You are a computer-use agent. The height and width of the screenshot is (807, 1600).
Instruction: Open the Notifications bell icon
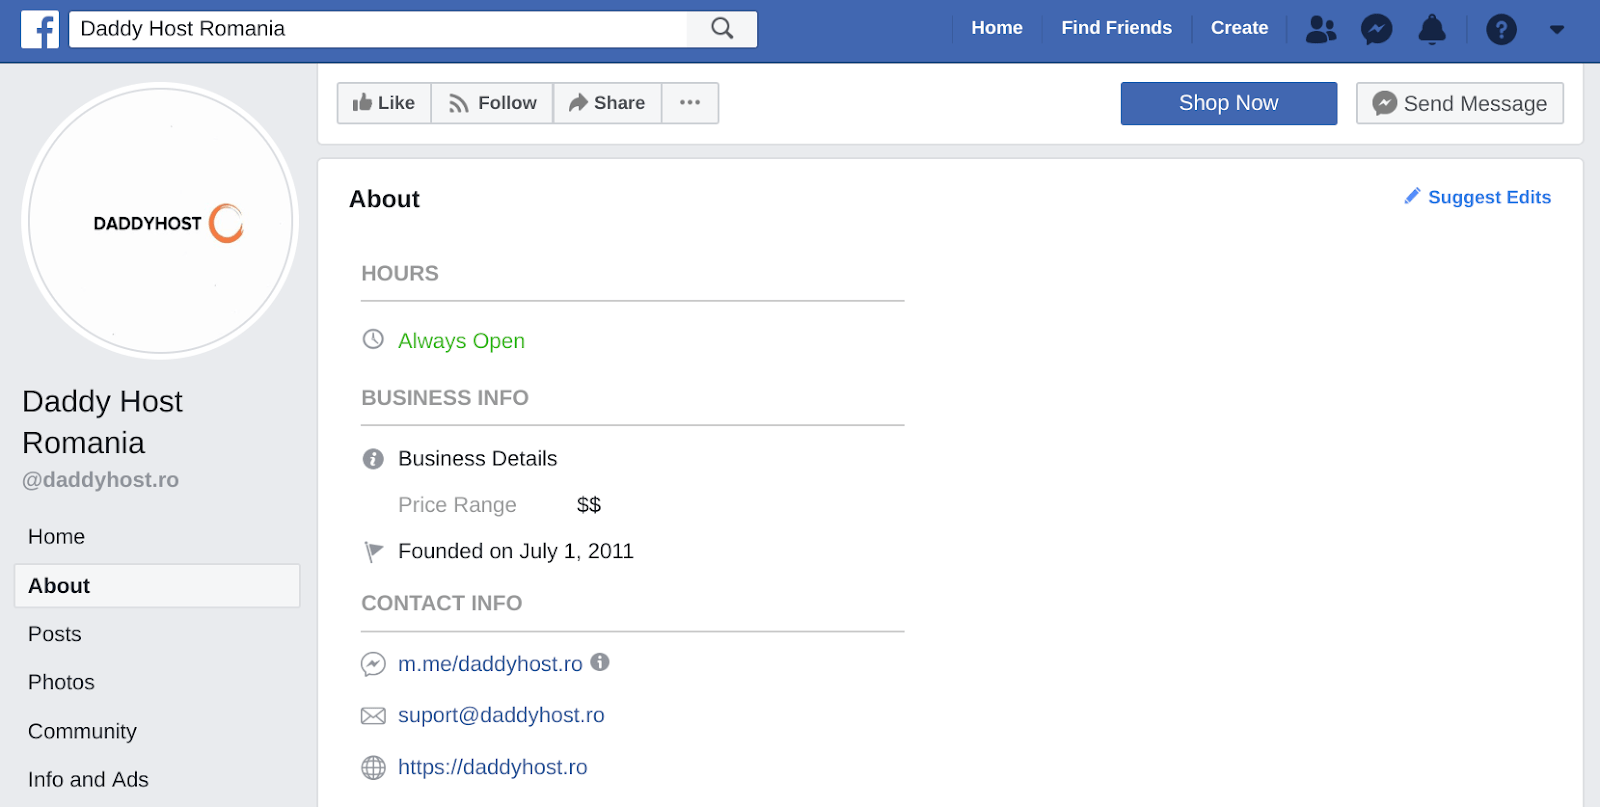pos(1432,29)
